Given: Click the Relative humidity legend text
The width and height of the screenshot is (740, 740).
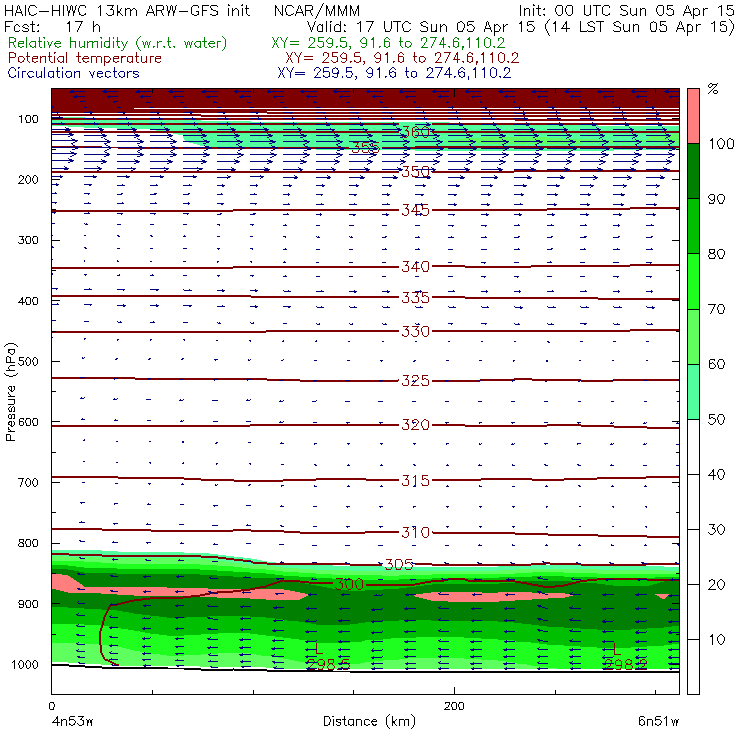Looking at the screenshot, I should coord(118,43).
